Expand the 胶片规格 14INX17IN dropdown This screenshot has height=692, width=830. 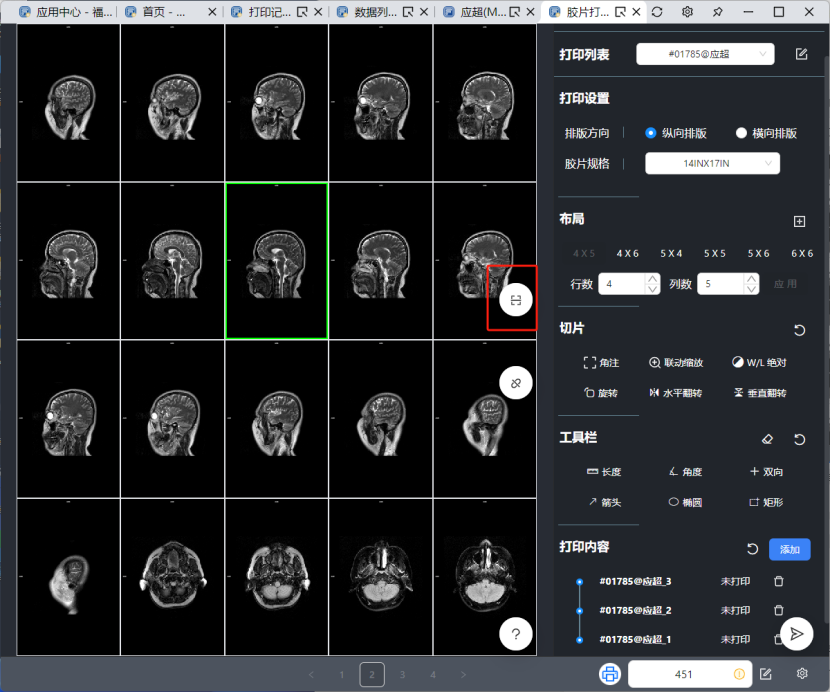coord(712,163)
